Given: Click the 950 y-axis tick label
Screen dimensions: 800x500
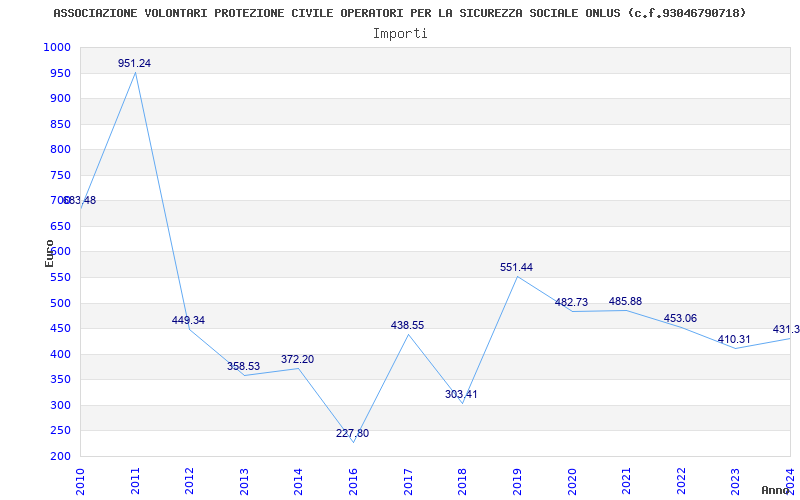Looking at the screenshot, I should click(60, 73).
